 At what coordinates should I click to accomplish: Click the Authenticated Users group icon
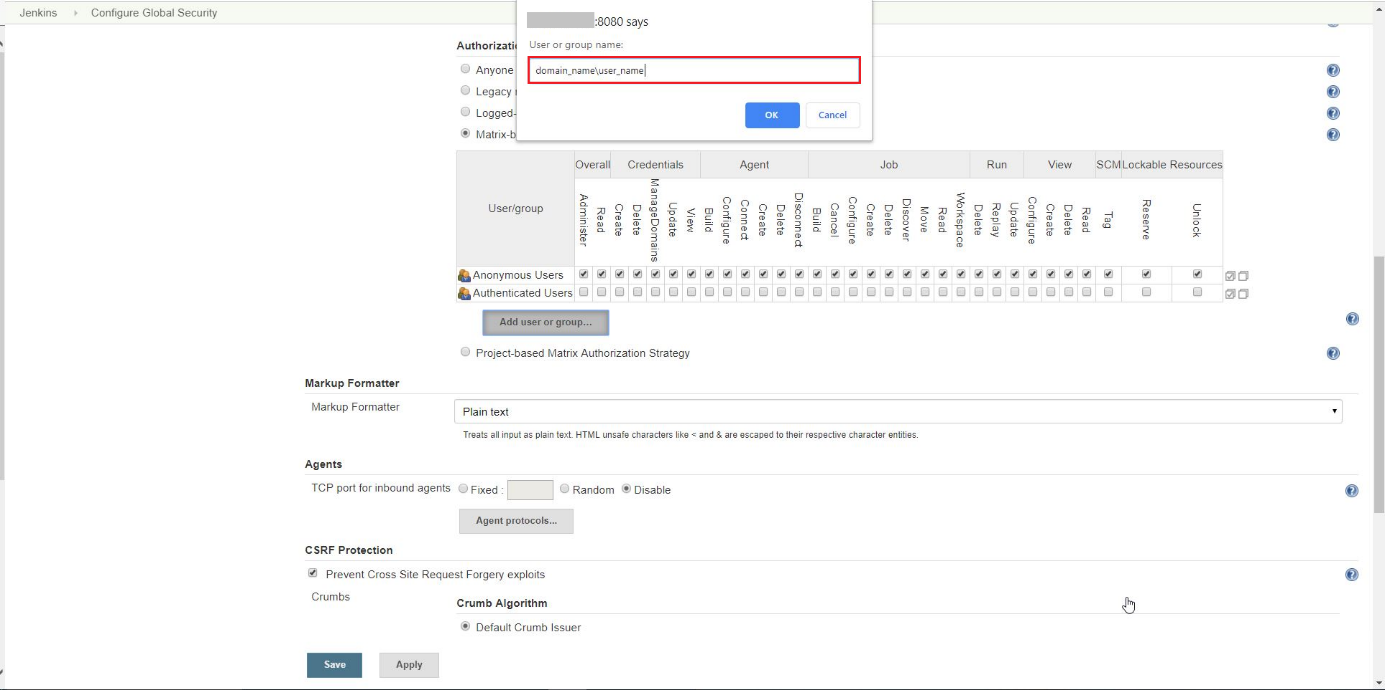(x=464, y=293)
